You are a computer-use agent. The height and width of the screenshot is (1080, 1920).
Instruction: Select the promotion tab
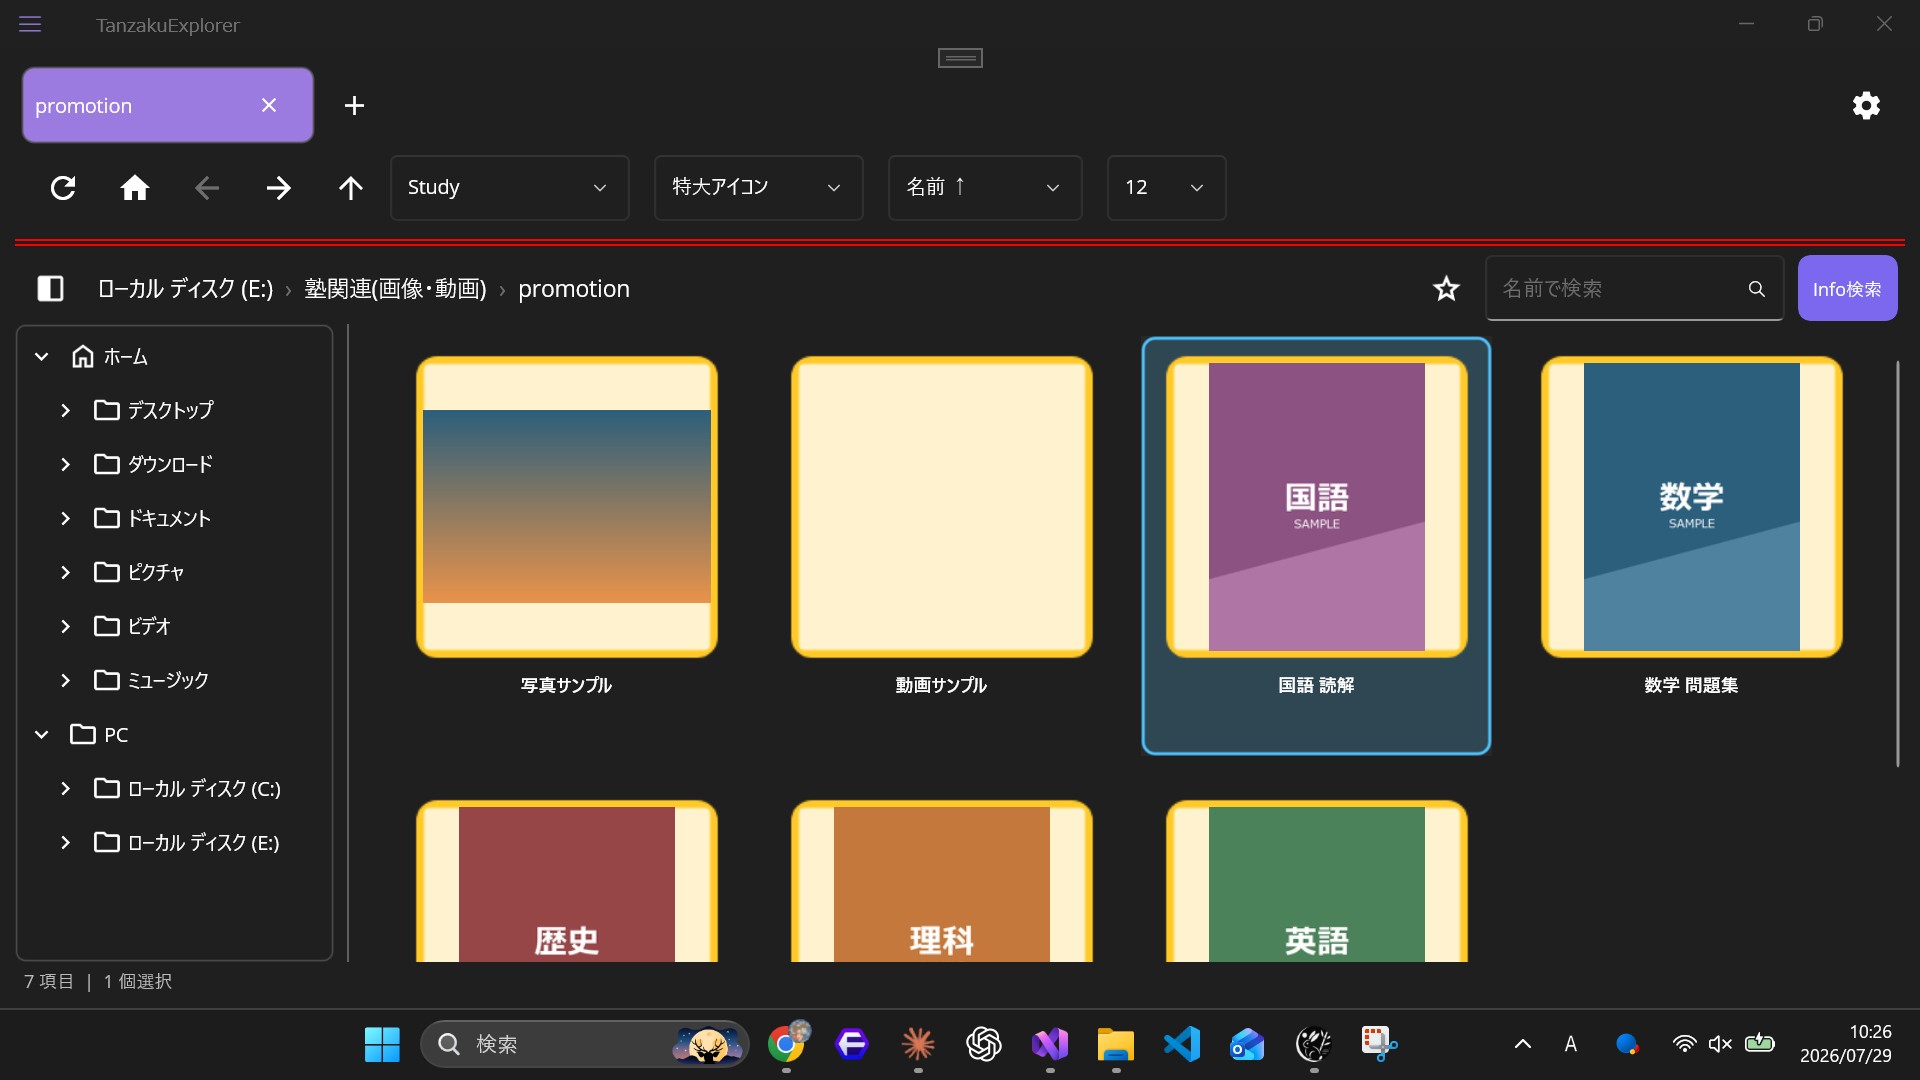pyautogui.click(x=167, y=105)
